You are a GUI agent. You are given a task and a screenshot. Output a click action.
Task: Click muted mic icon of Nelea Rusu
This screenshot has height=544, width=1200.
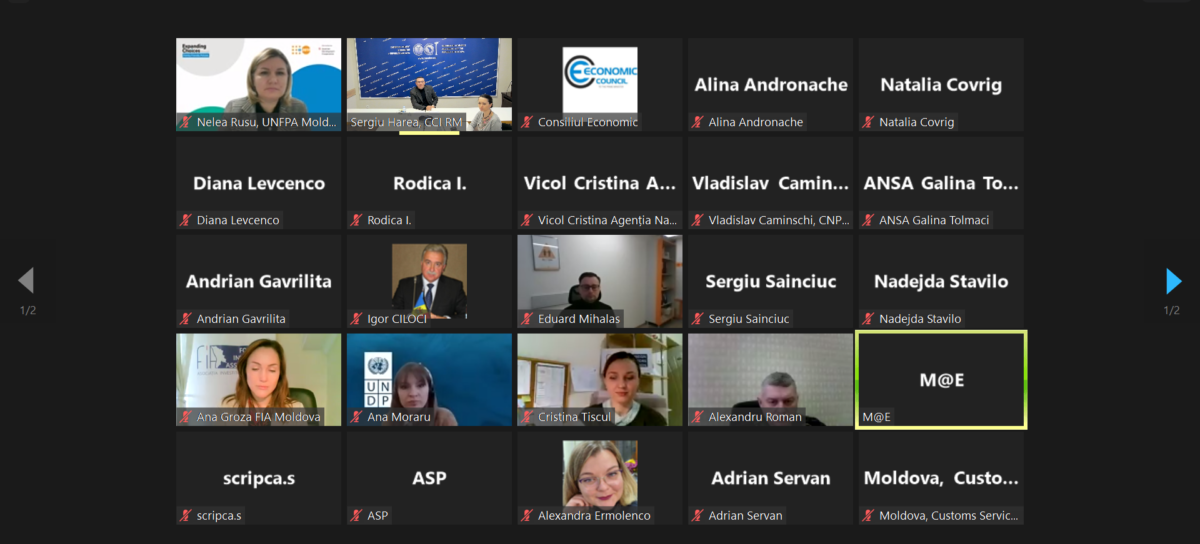click(x=185, y=122)
